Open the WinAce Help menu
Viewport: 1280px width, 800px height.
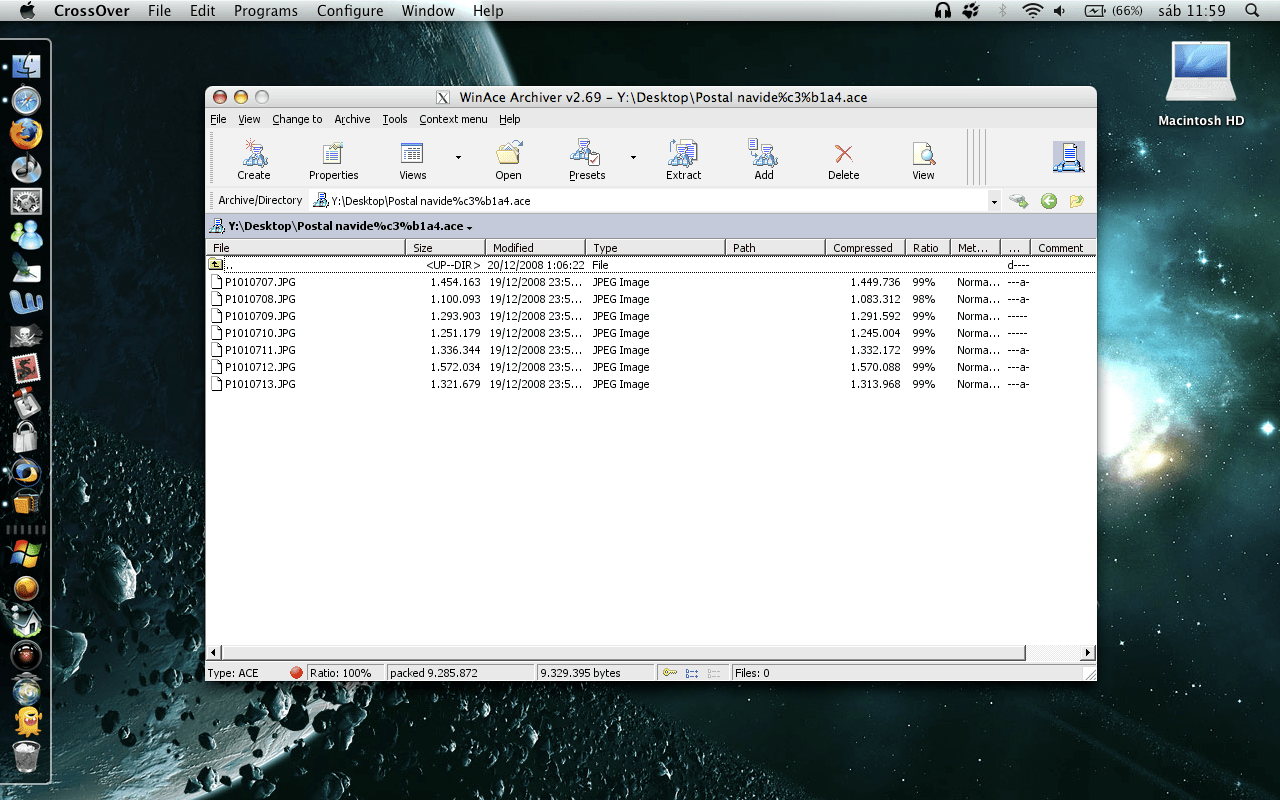click(x=510, y=119)
